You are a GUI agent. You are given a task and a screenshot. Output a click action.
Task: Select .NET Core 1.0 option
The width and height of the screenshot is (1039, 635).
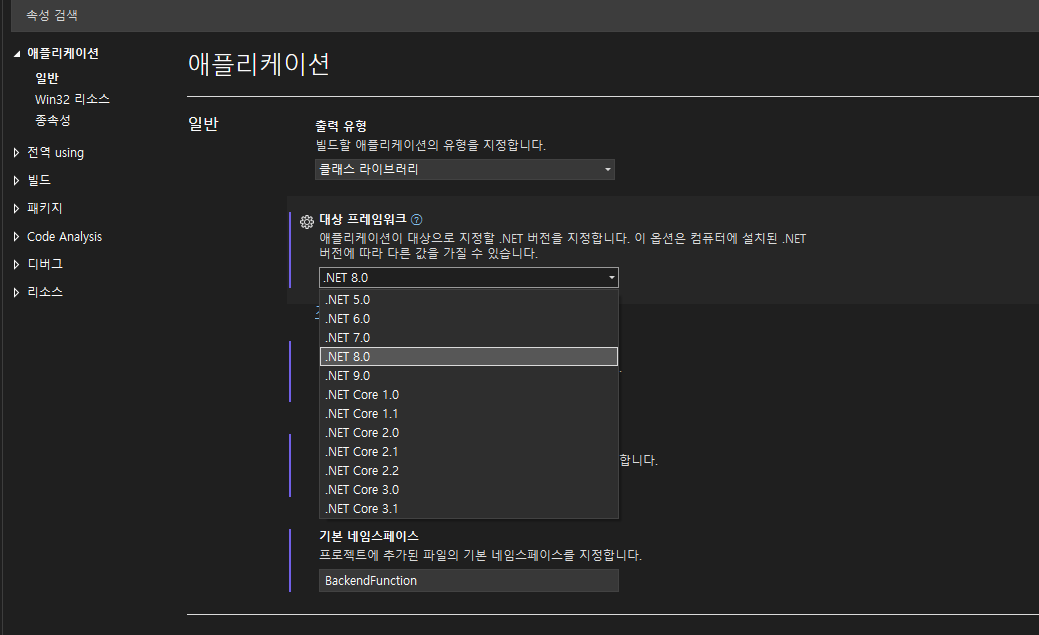click(x=468, y=395)
